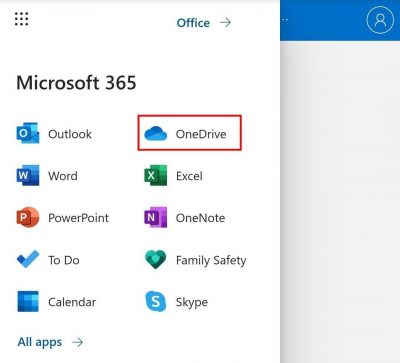Image resolution: width=400 pixels, height=363 pixels.
Task: Open the account profile avatar
Action: [380, 20]
